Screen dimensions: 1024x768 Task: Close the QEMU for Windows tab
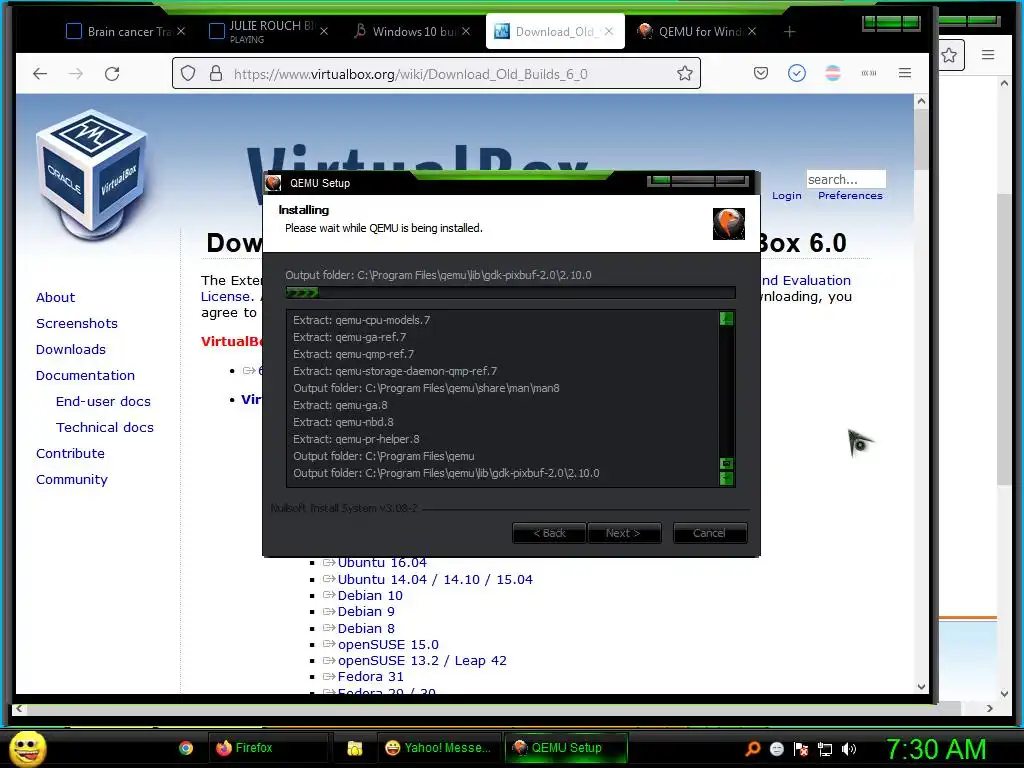[x=752, y=31]
